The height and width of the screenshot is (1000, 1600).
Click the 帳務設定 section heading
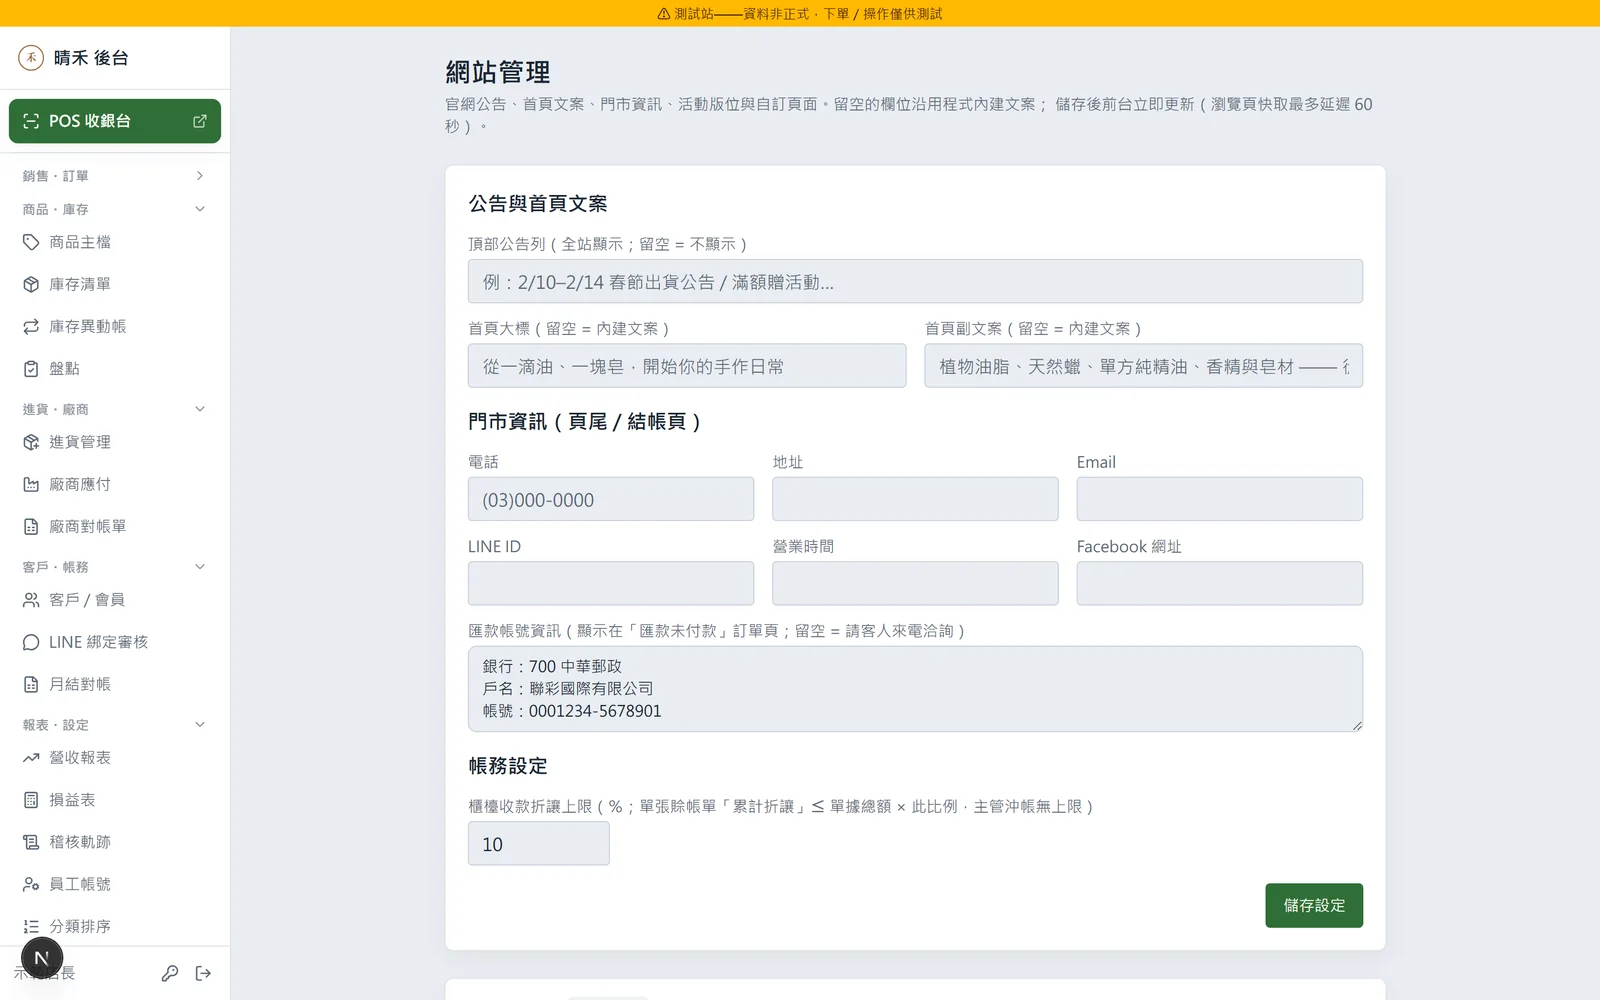coord(508,766)
